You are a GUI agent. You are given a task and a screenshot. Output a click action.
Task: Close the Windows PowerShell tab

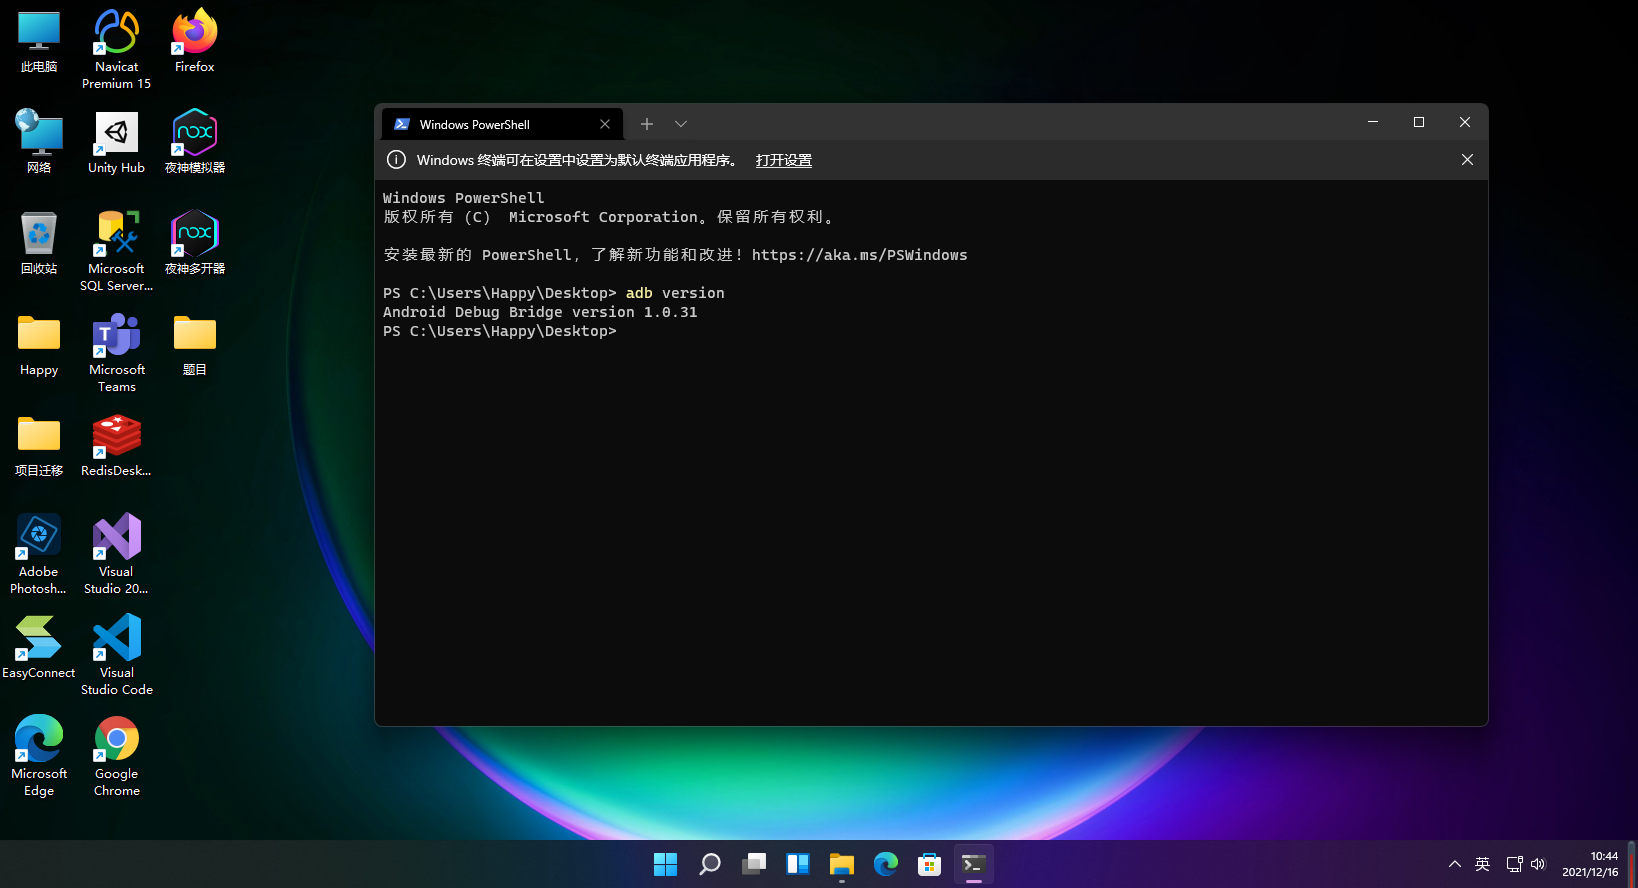[605, 124]
